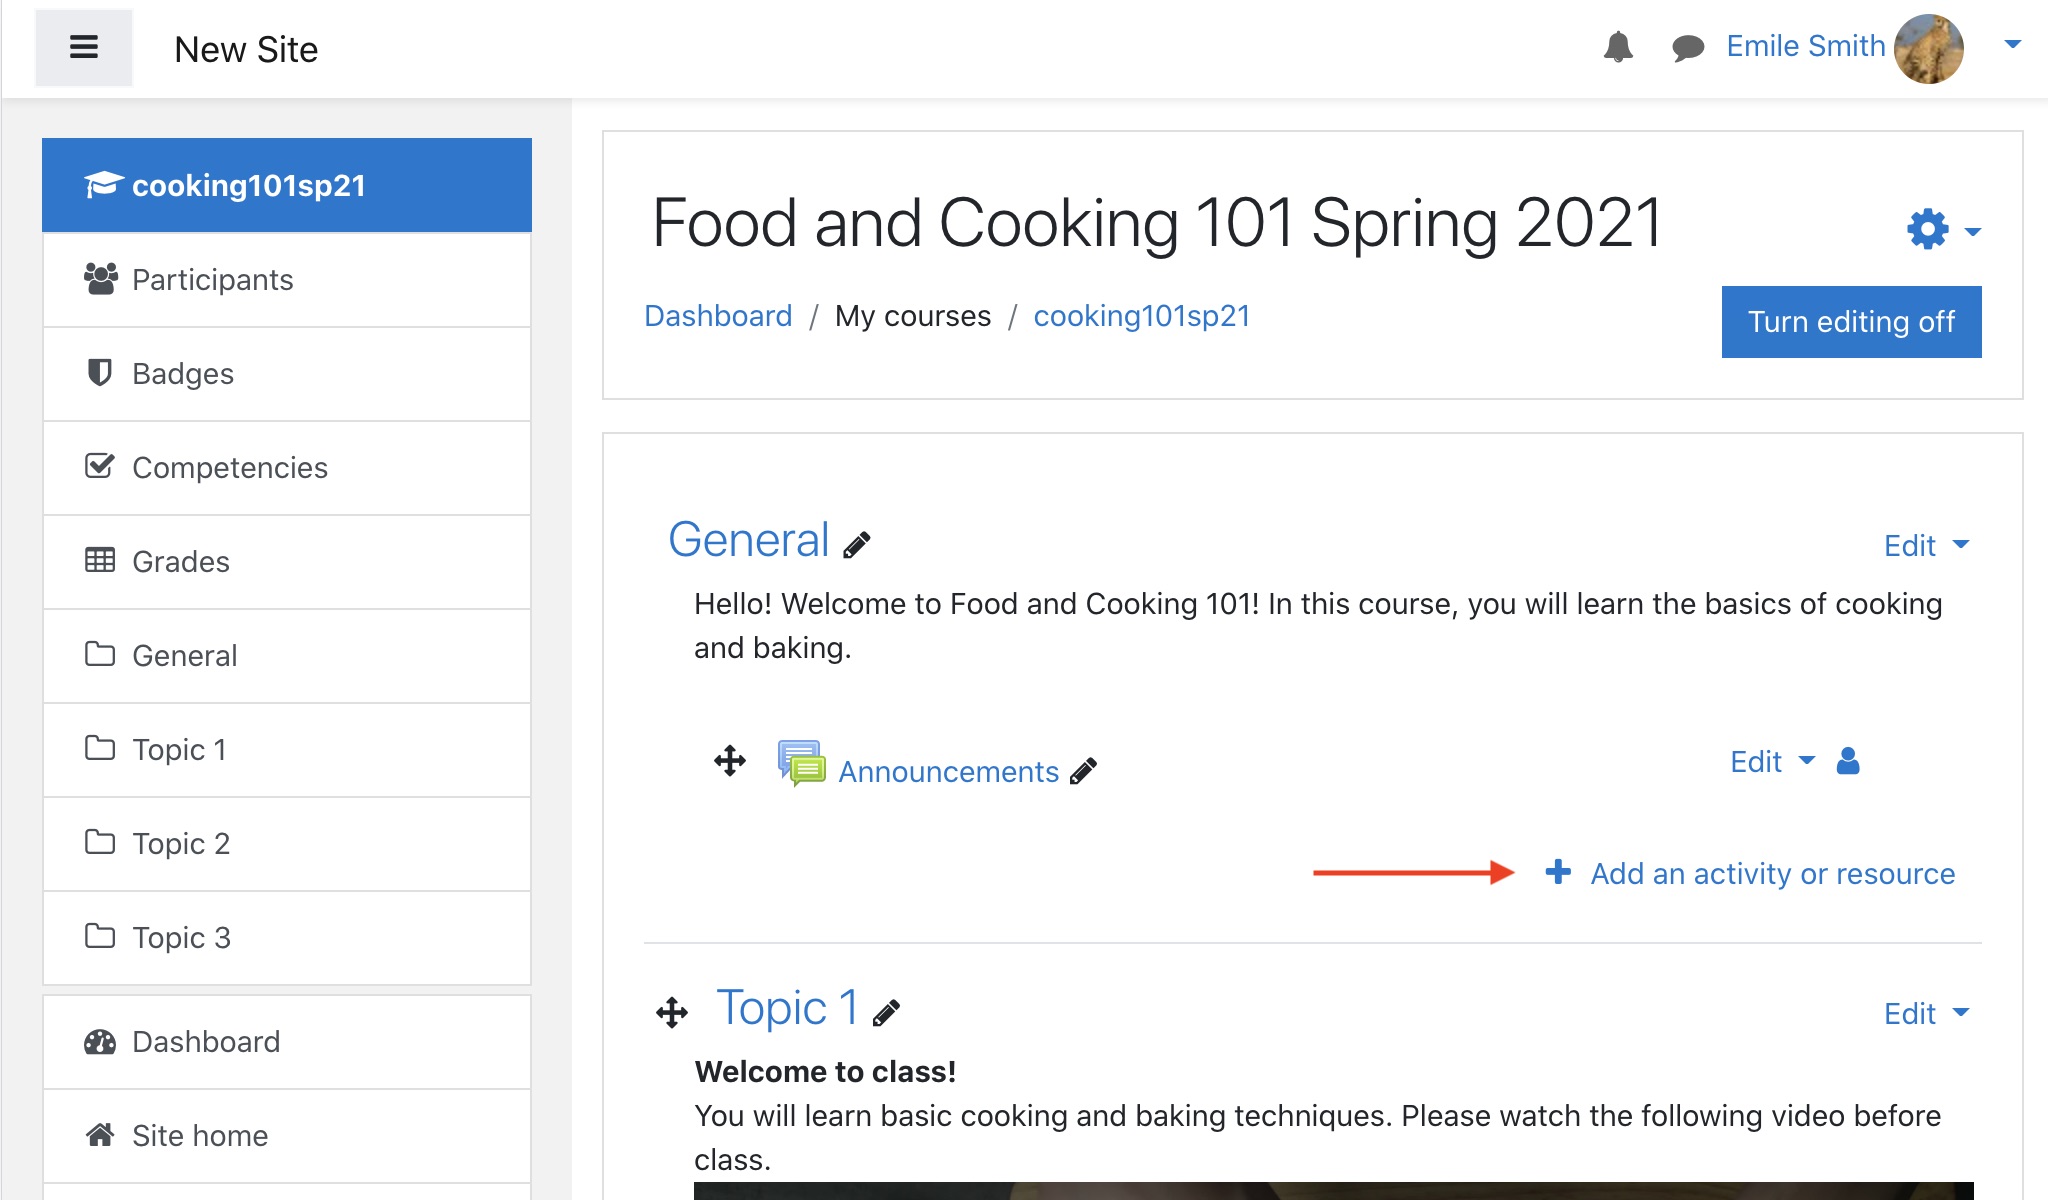Open the Dashboard navigation link
Screen dimensions: 2048x1200
pos(204,1040)
